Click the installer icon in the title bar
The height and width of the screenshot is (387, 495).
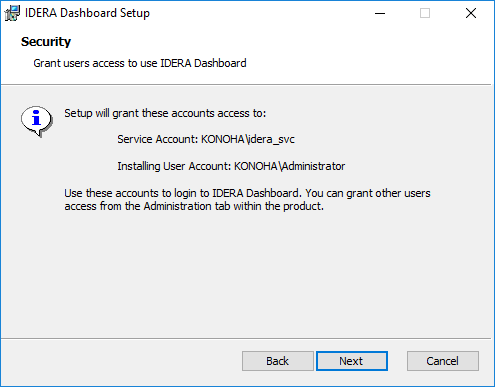tap(12, 13)
